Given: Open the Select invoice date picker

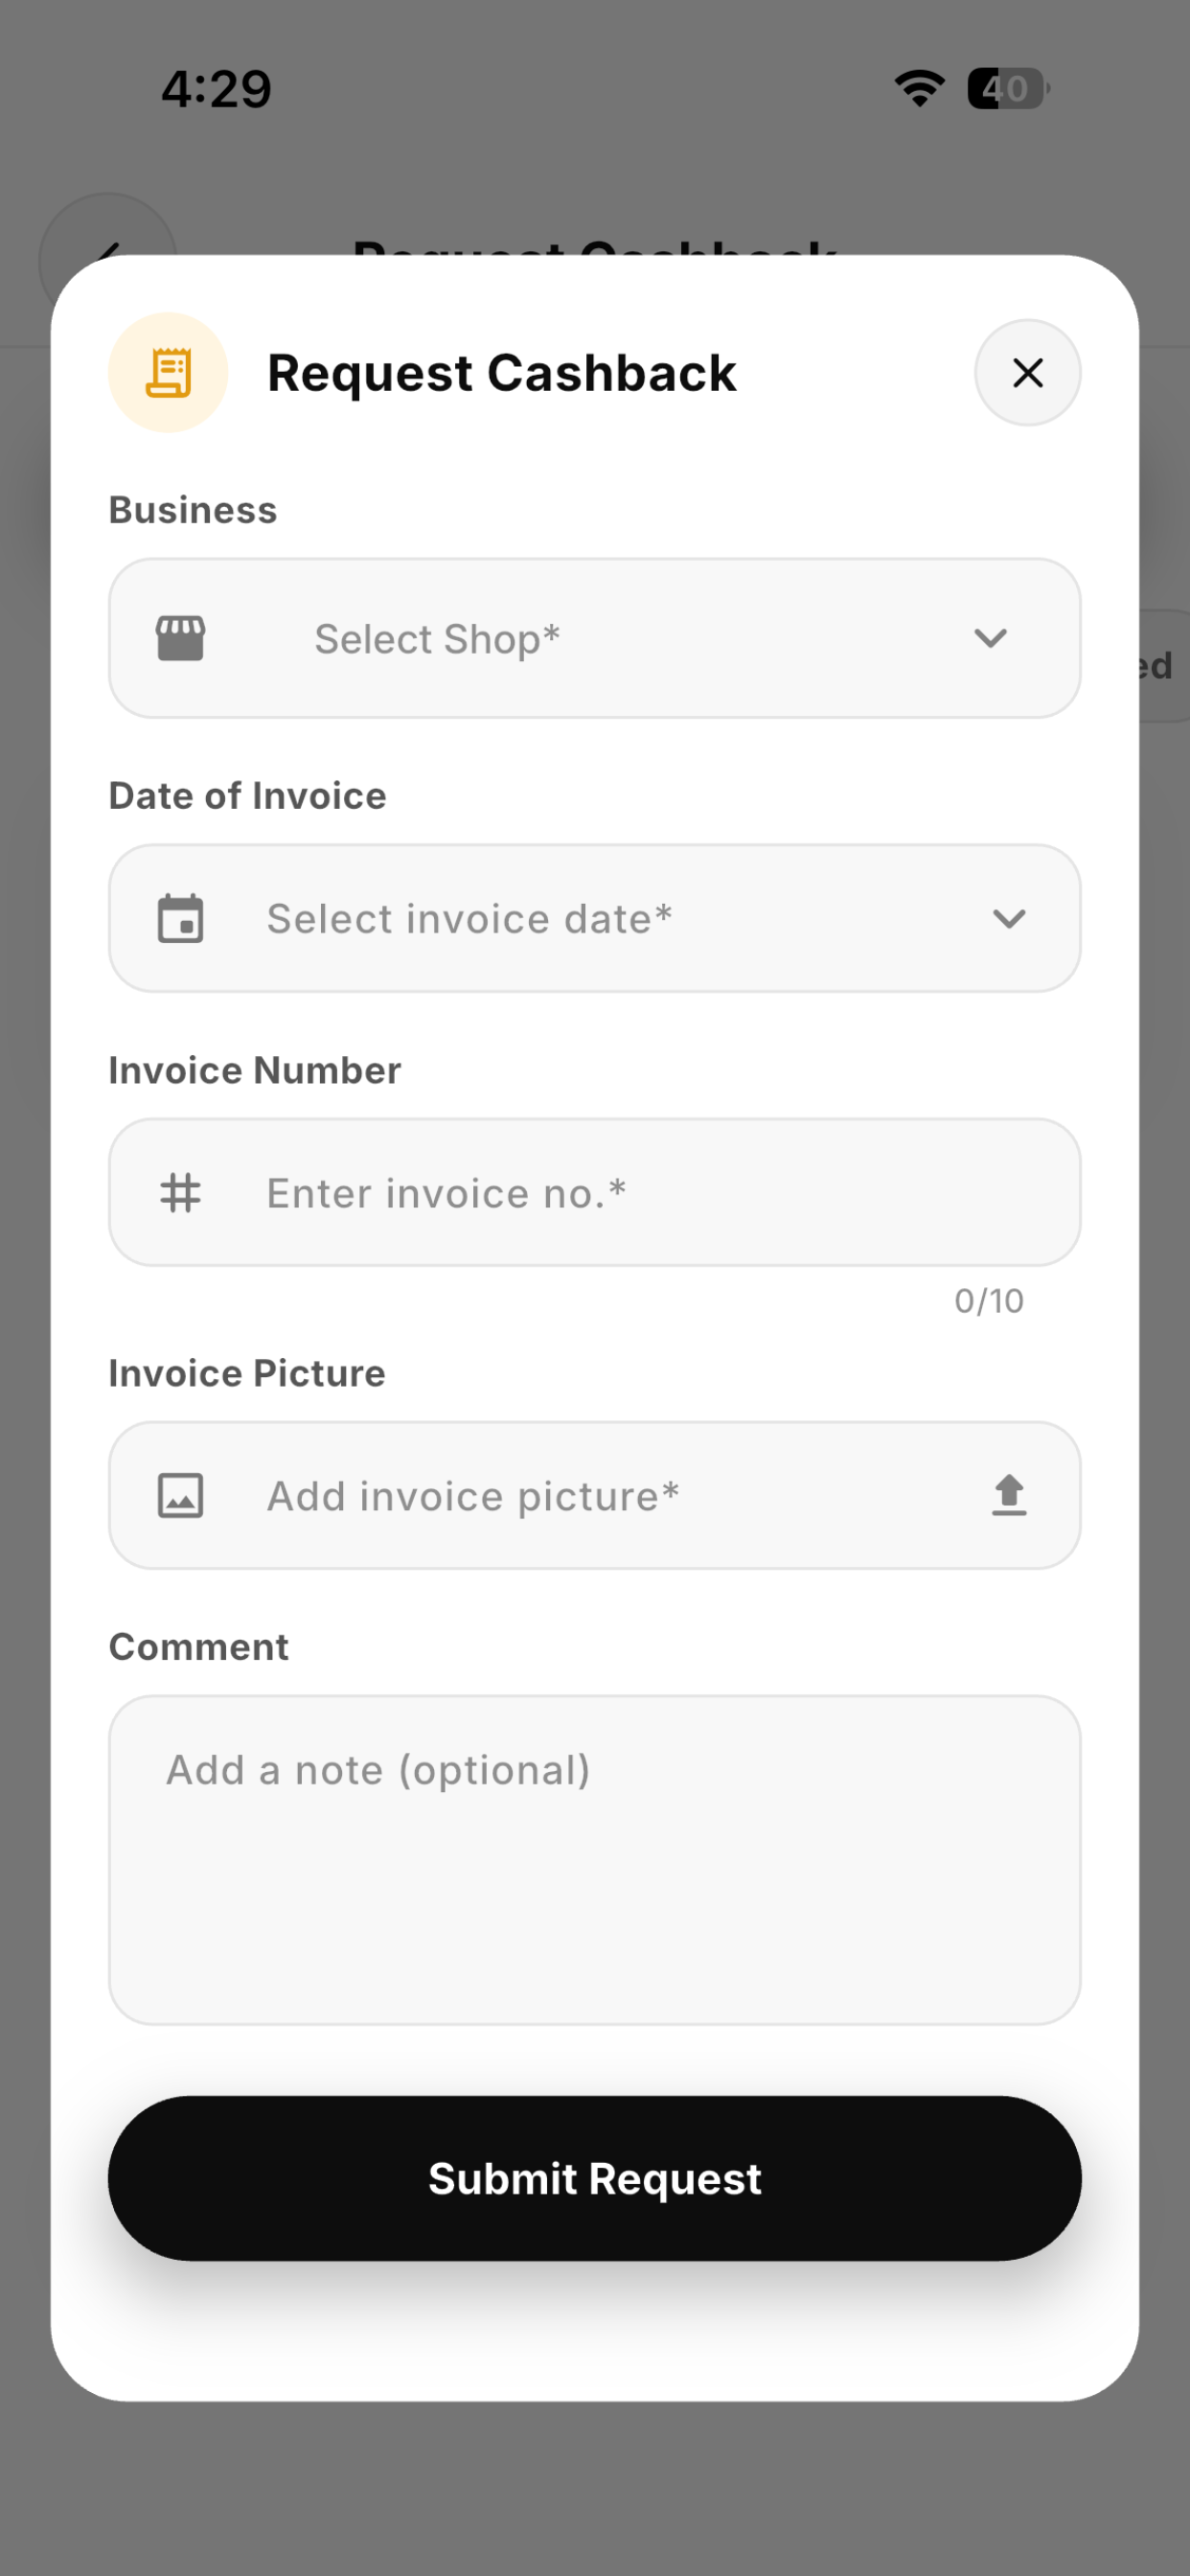Looking at the screenshot, I should coord(595,918).
